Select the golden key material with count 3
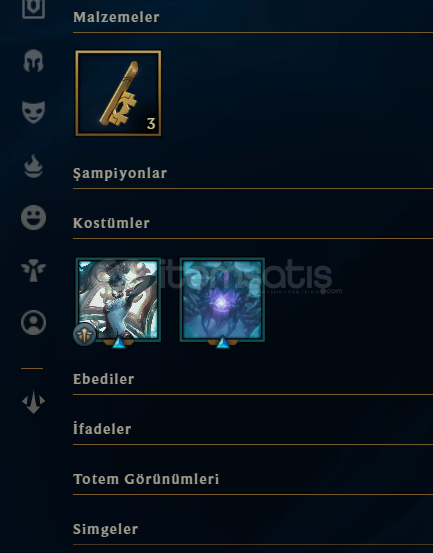This screenshot has height=553, width=433. click(118, 93)
